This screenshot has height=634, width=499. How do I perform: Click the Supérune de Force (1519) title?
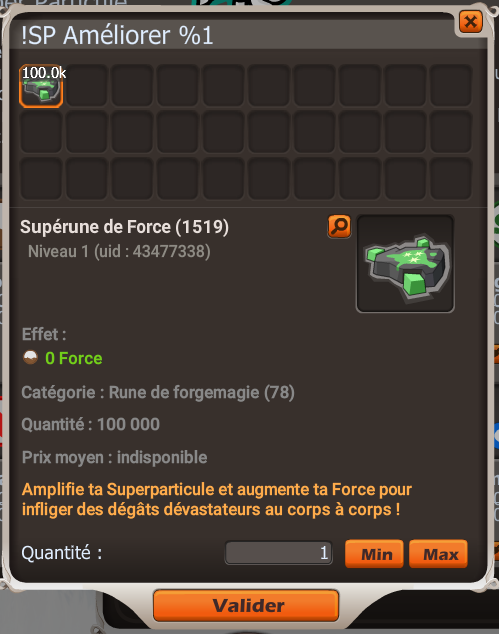click(x=125, y=227)
